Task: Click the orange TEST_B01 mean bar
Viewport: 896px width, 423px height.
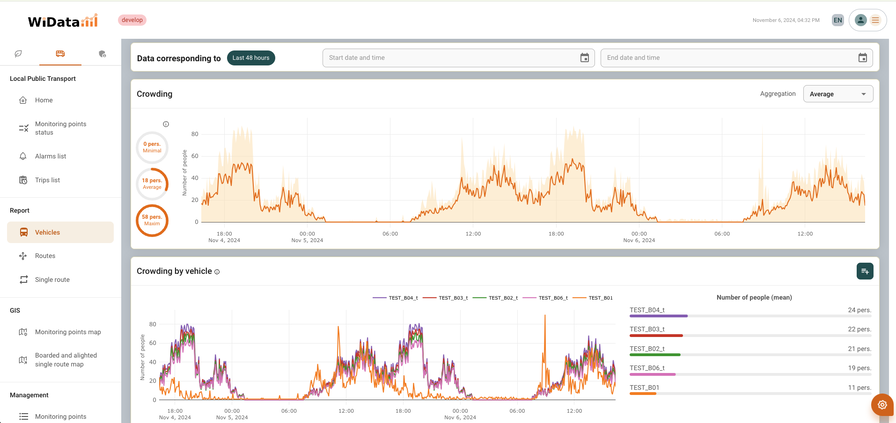Action: tap(643, 393)
